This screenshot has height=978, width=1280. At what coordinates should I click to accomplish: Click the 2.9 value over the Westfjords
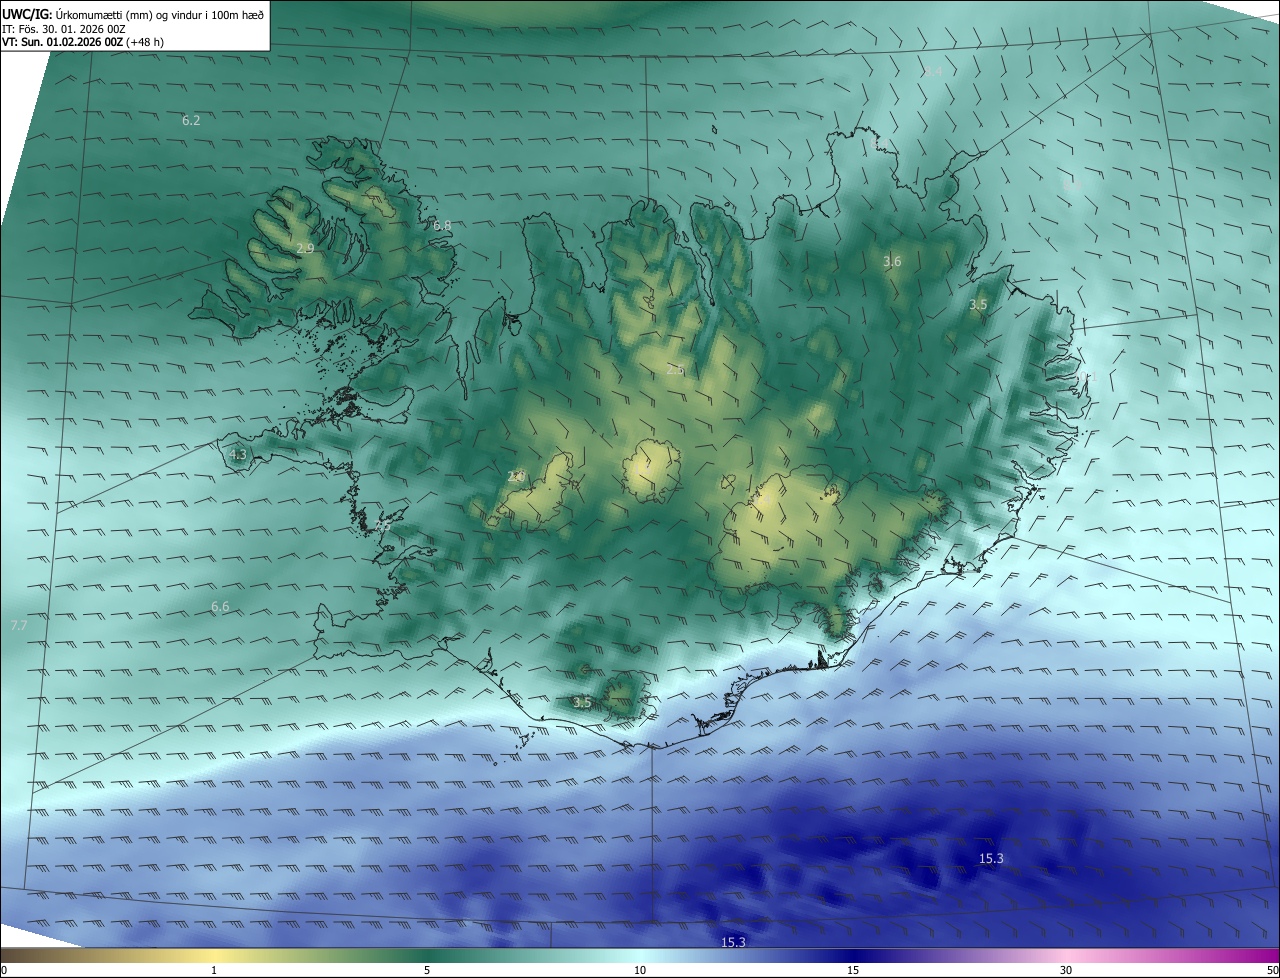tap(305, 248)
